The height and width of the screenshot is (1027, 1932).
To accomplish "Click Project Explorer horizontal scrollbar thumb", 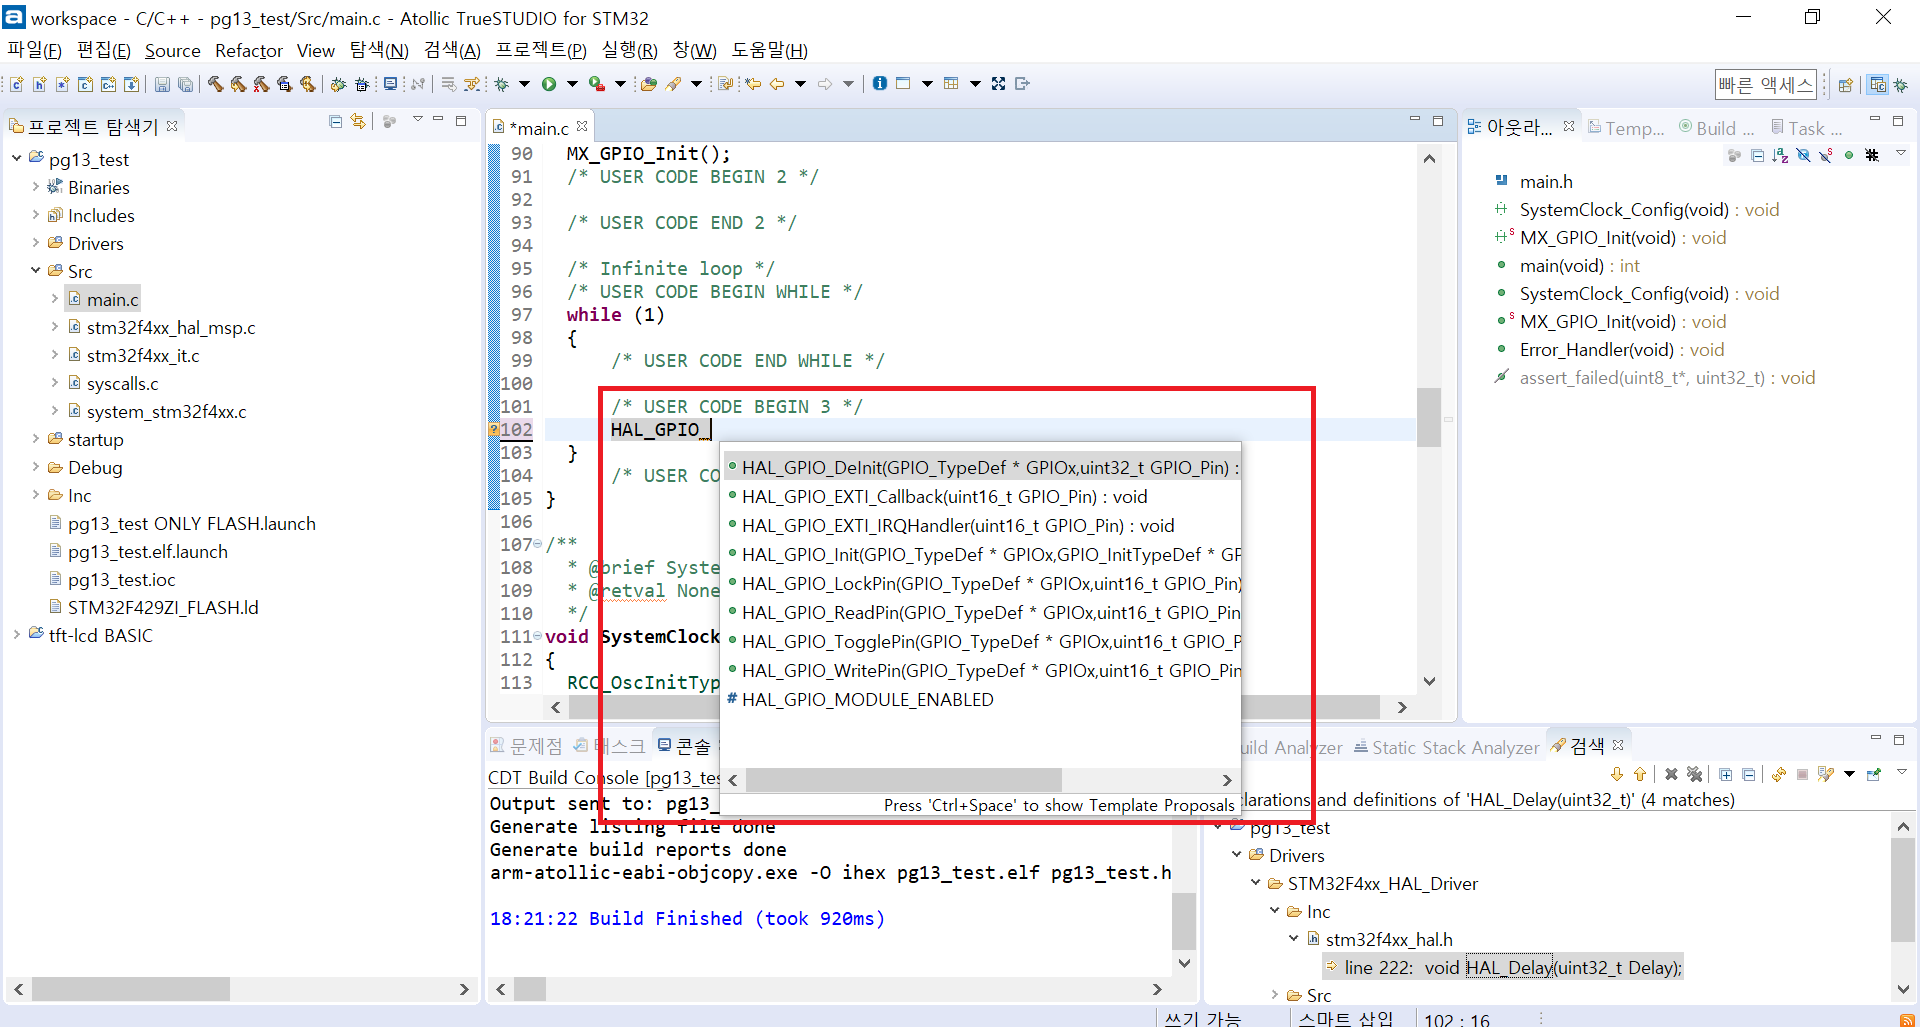I will 131,989.
